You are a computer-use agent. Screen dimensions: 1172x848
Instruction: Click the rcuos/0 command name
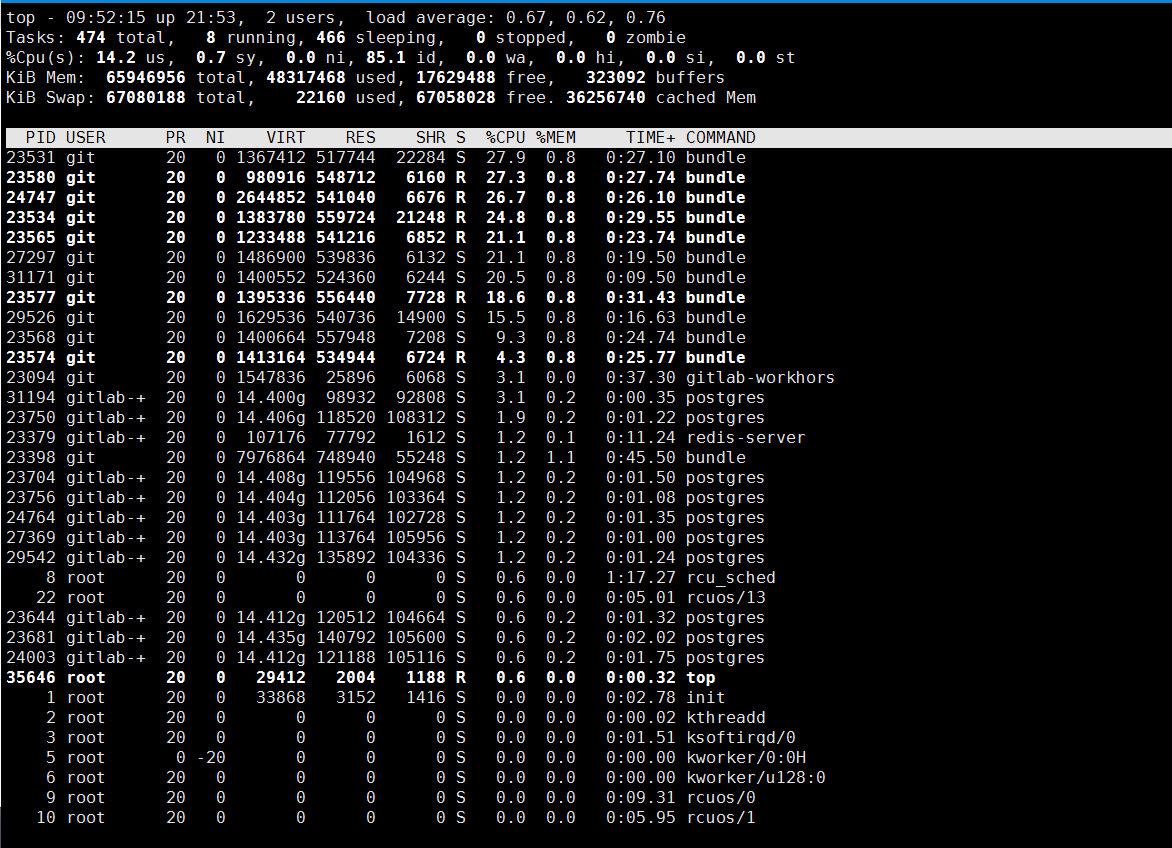(721, 799)
